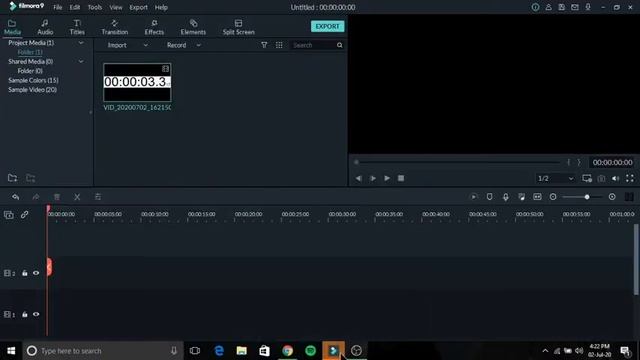Click the redo arrow in timeline toolbar
Screen dimensions: 640x360
click(x=36, y=197)
